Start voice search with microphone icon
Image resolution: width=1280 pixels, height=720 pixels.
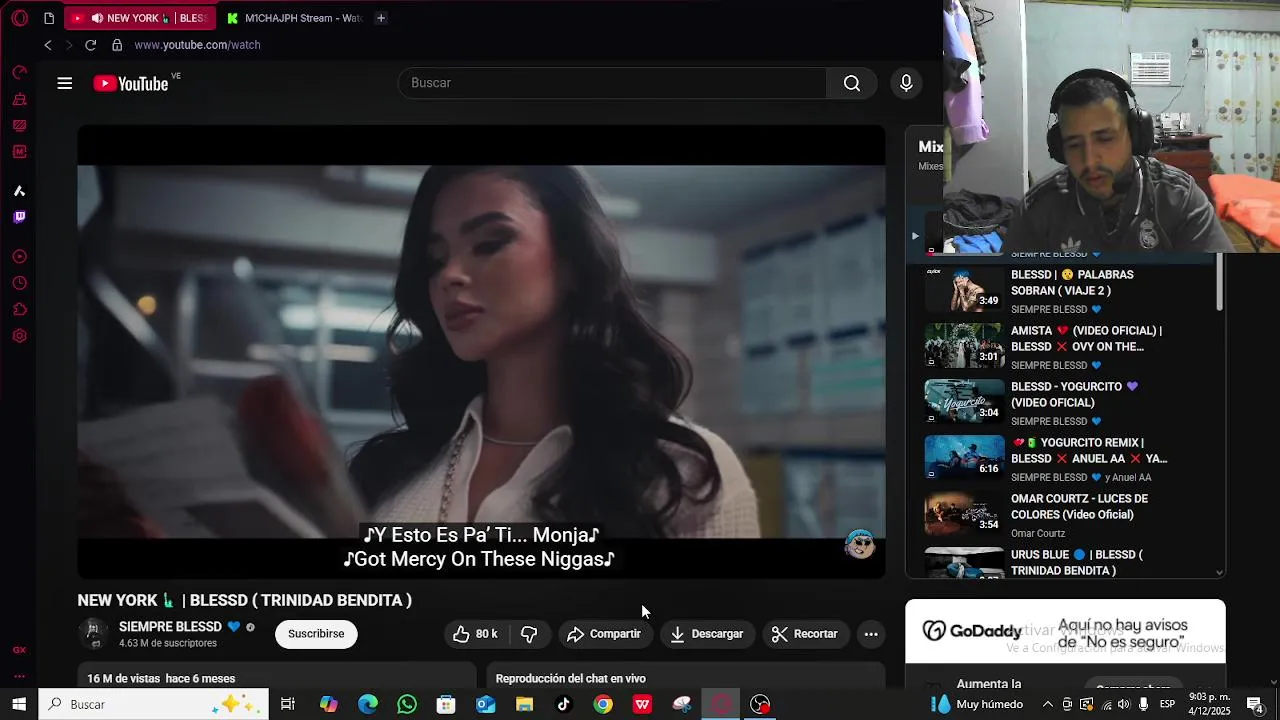click(x=906, y=83)
